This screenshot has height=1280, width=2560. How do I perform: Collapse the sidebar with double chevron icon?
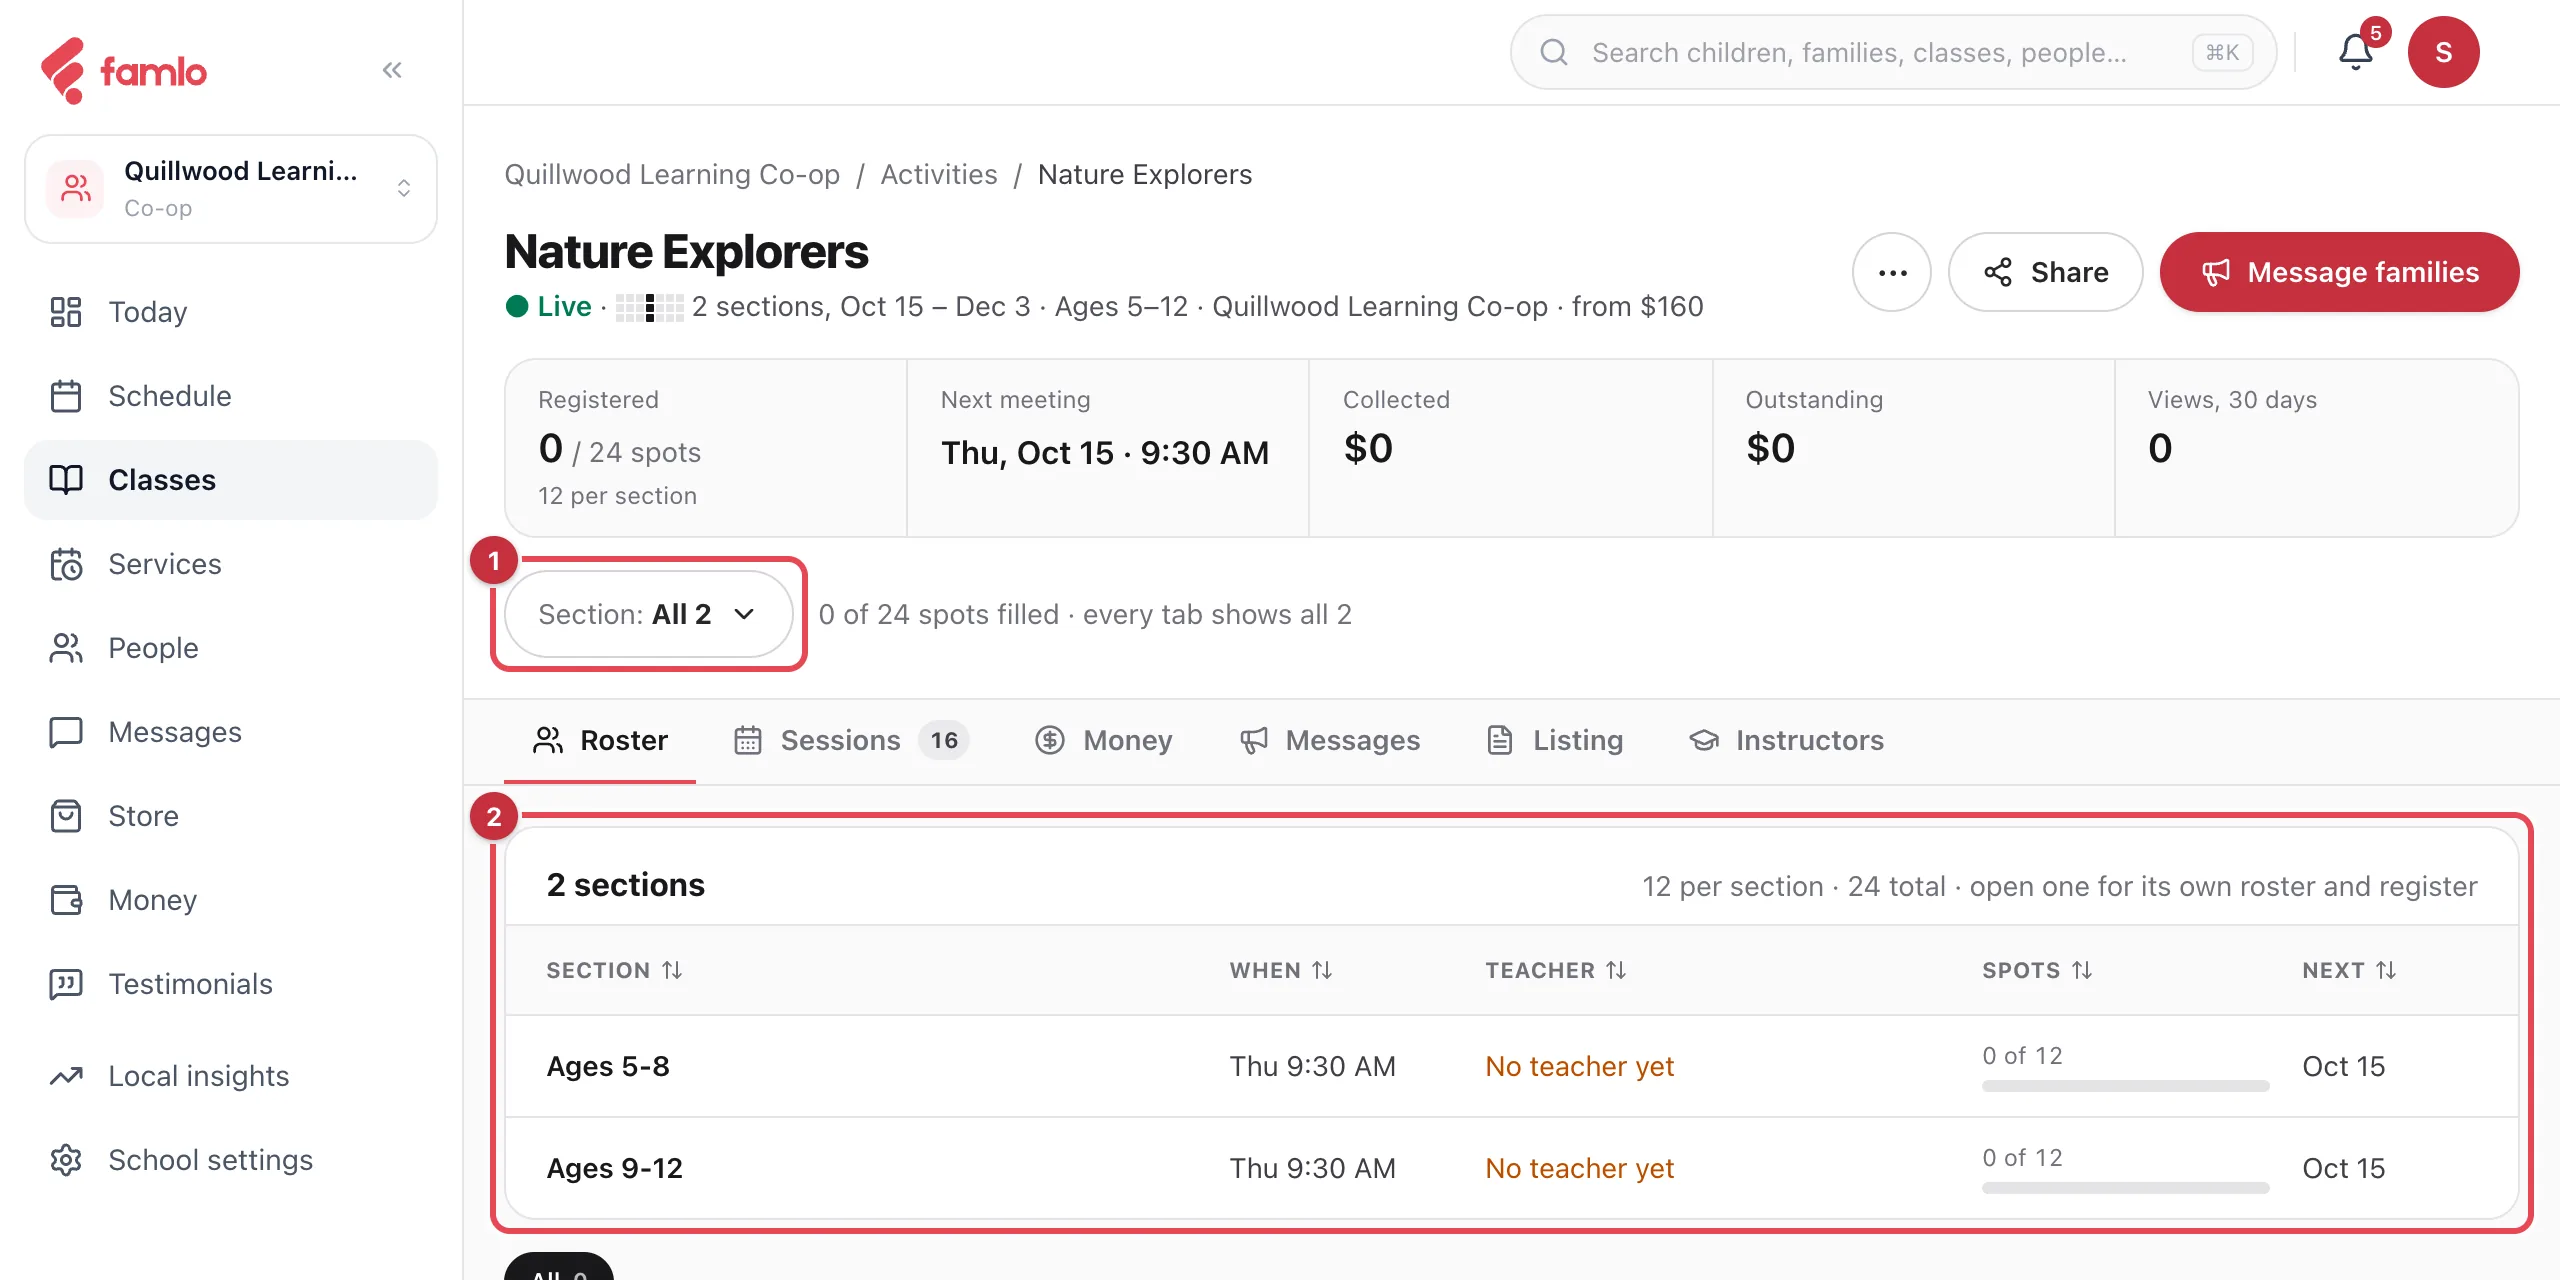point(392,70)
